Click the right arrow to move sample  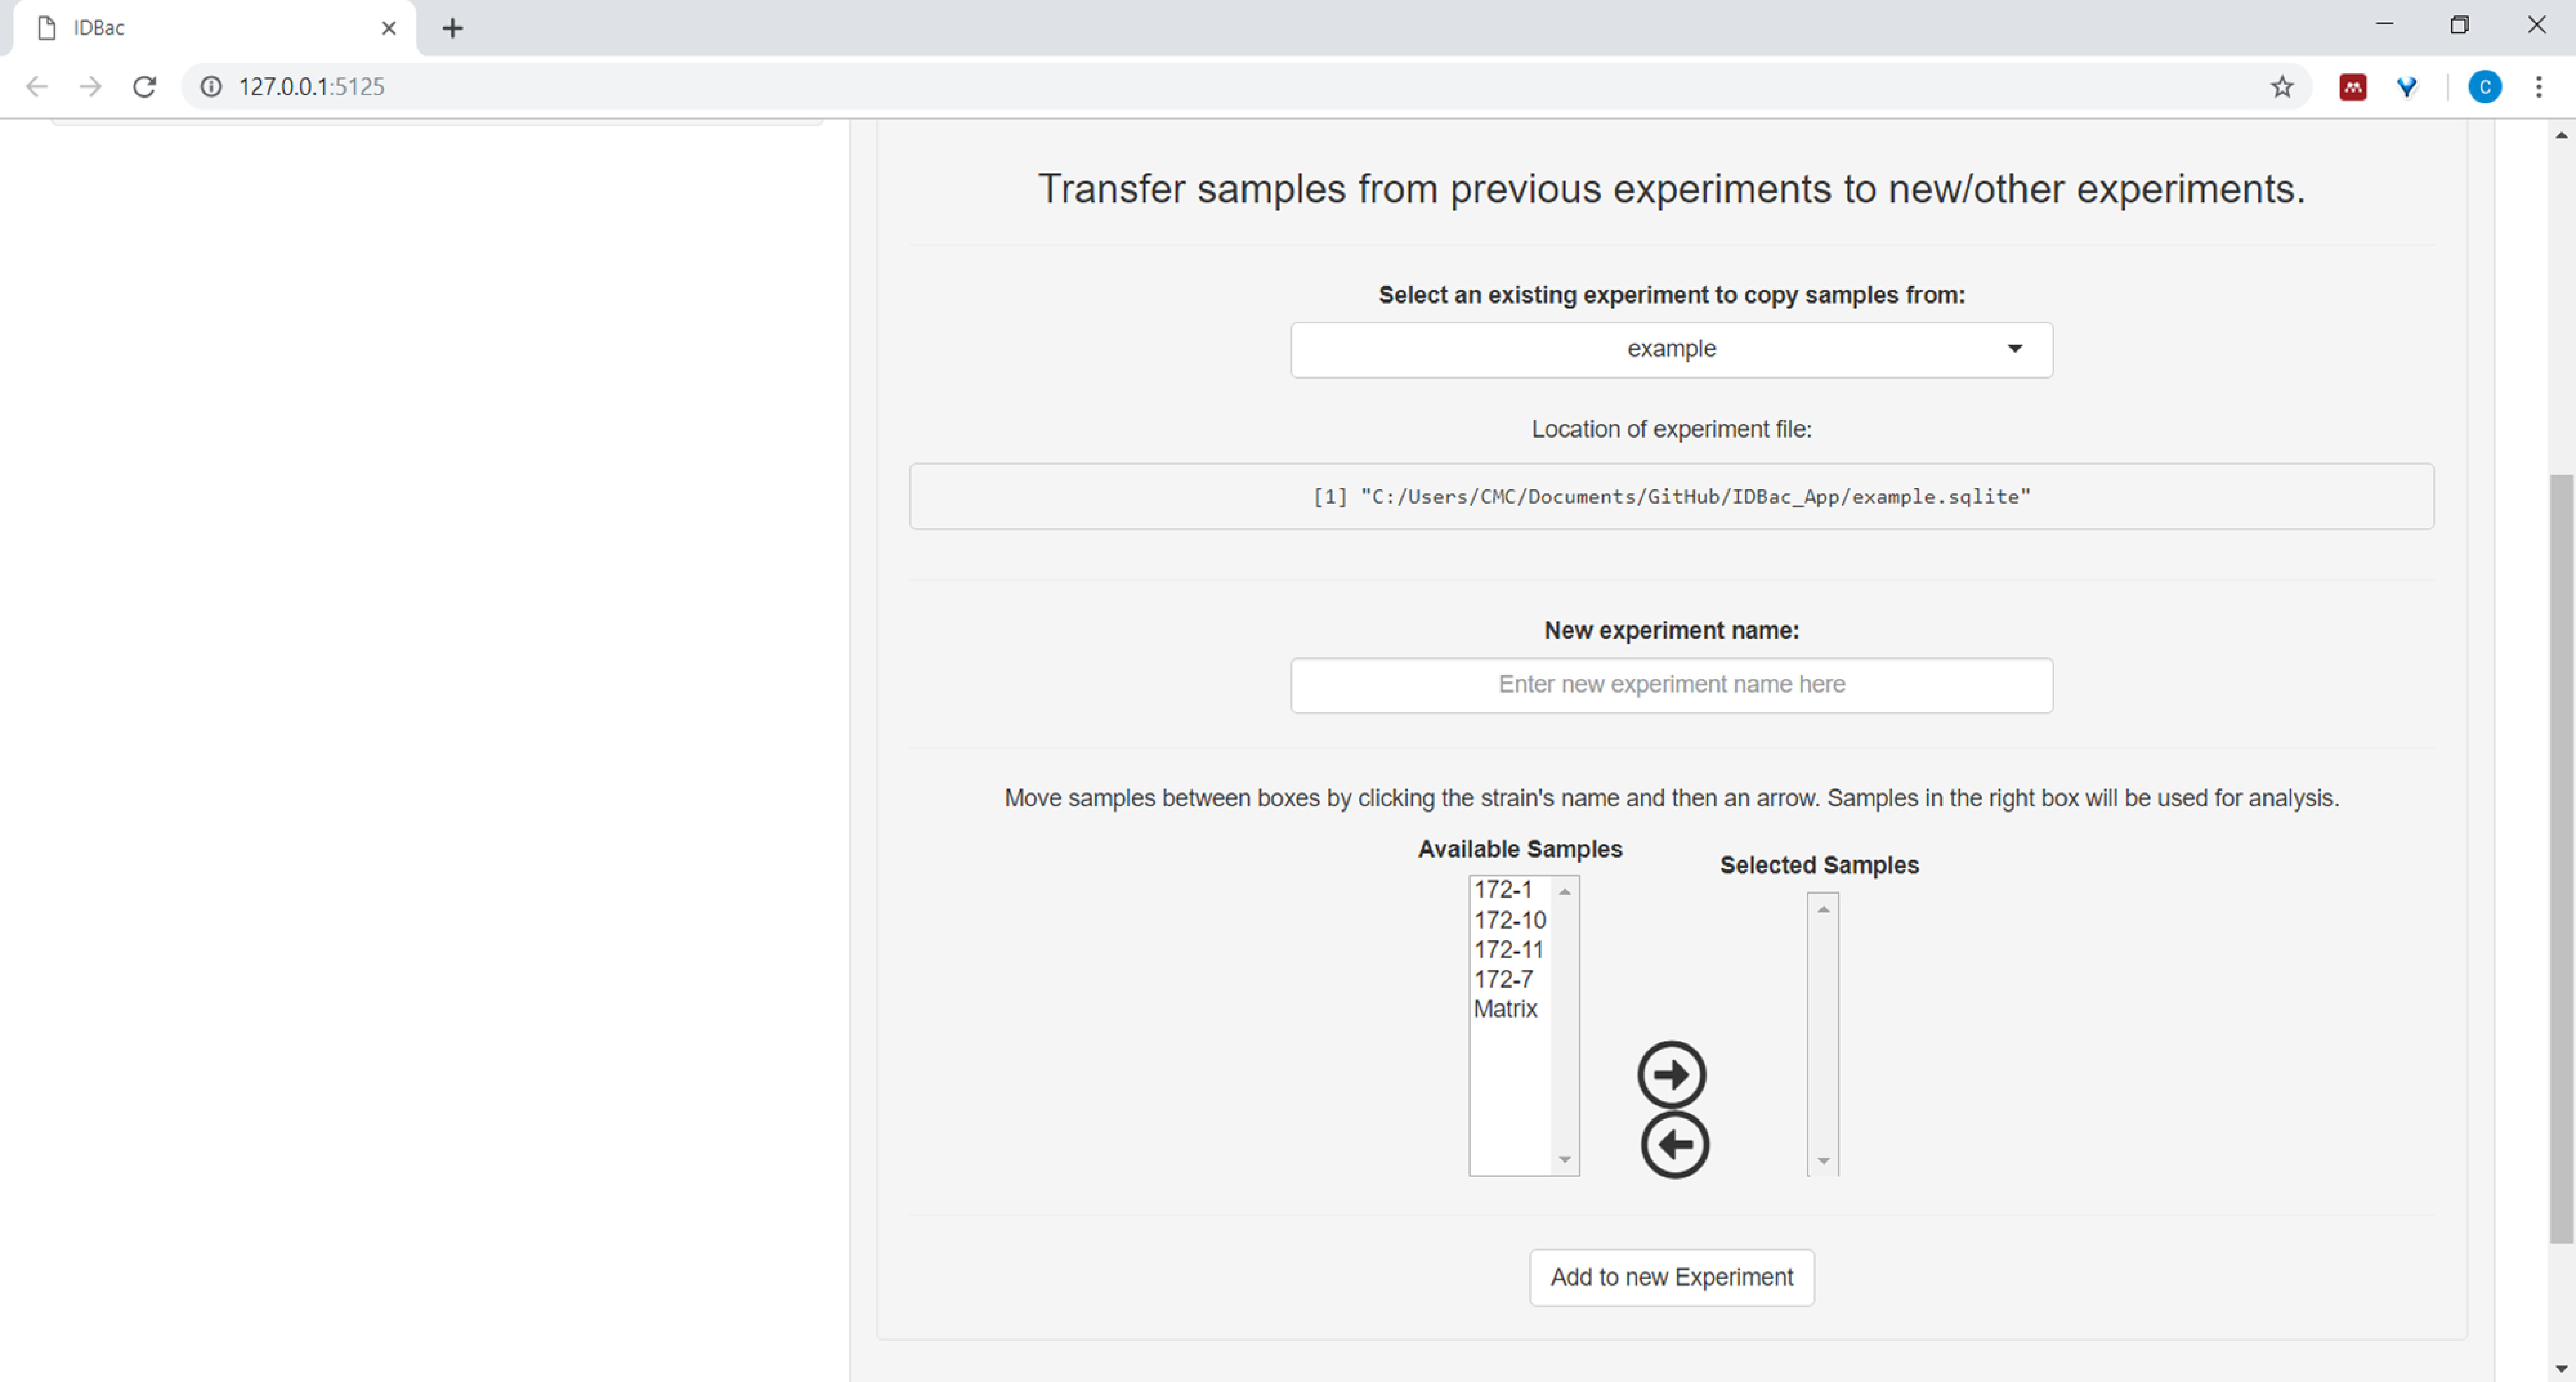point(1671,1075)
